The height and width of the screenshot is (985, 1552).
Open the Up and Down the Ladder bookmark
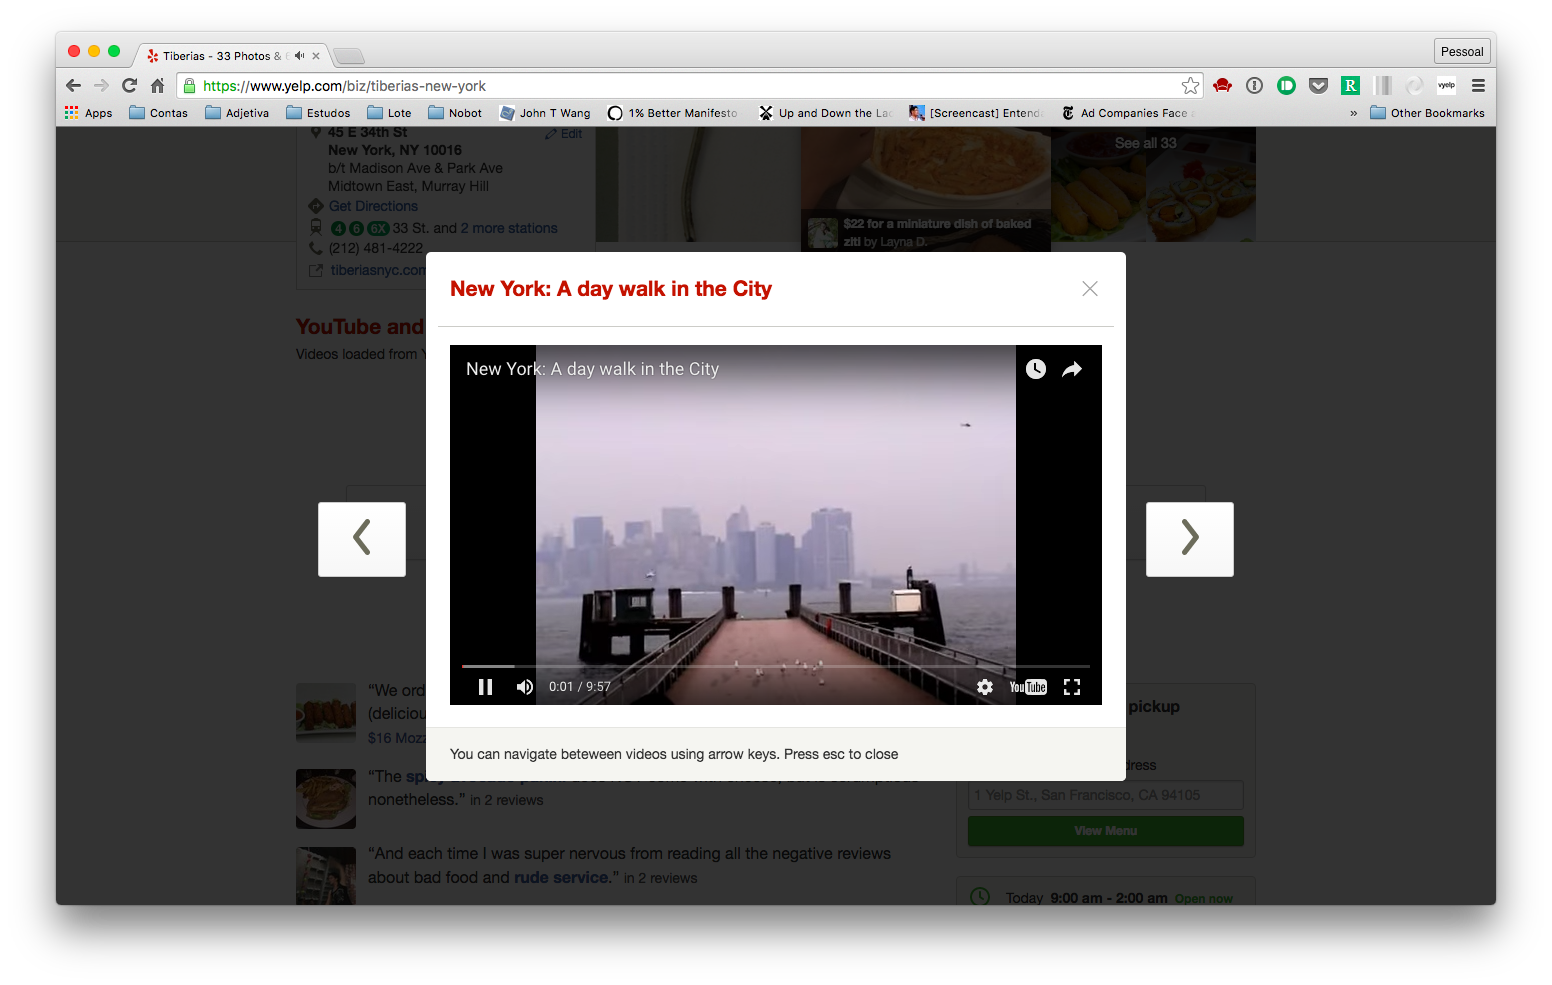pyautogui.click(x=826, y=113)
